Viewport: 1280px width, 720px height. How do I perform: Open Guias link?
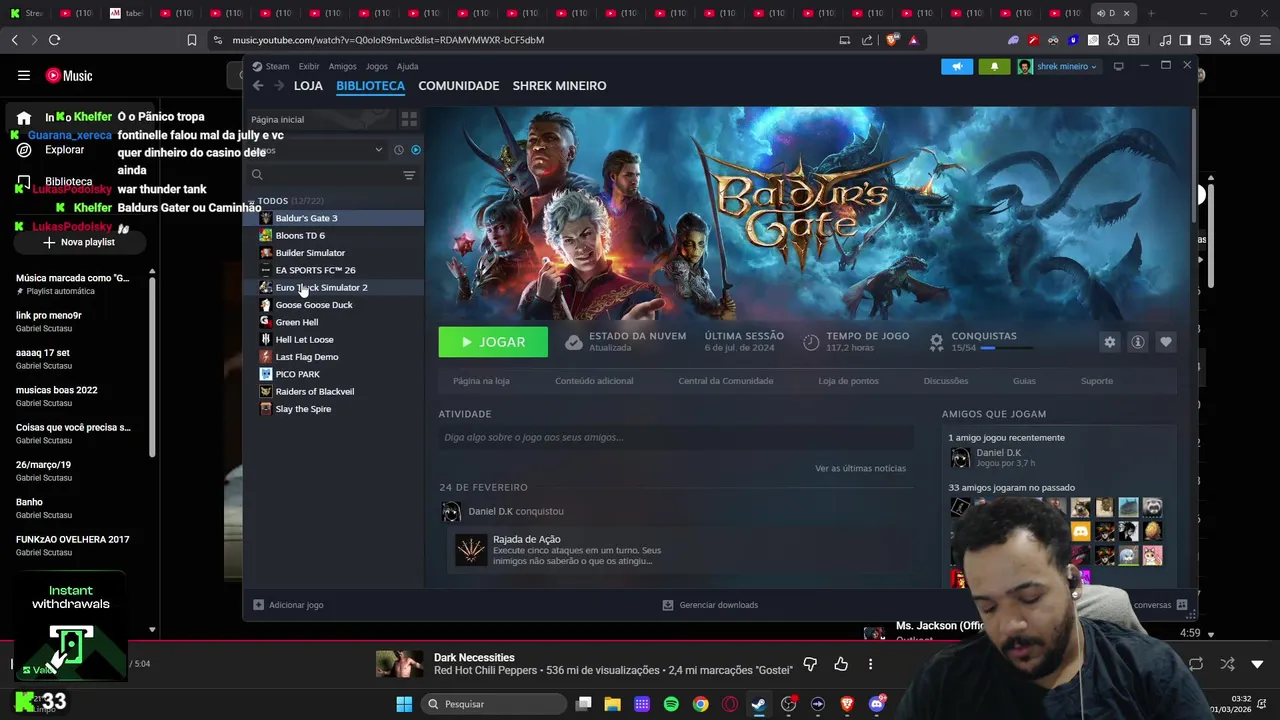click(x=1024, y=381)
